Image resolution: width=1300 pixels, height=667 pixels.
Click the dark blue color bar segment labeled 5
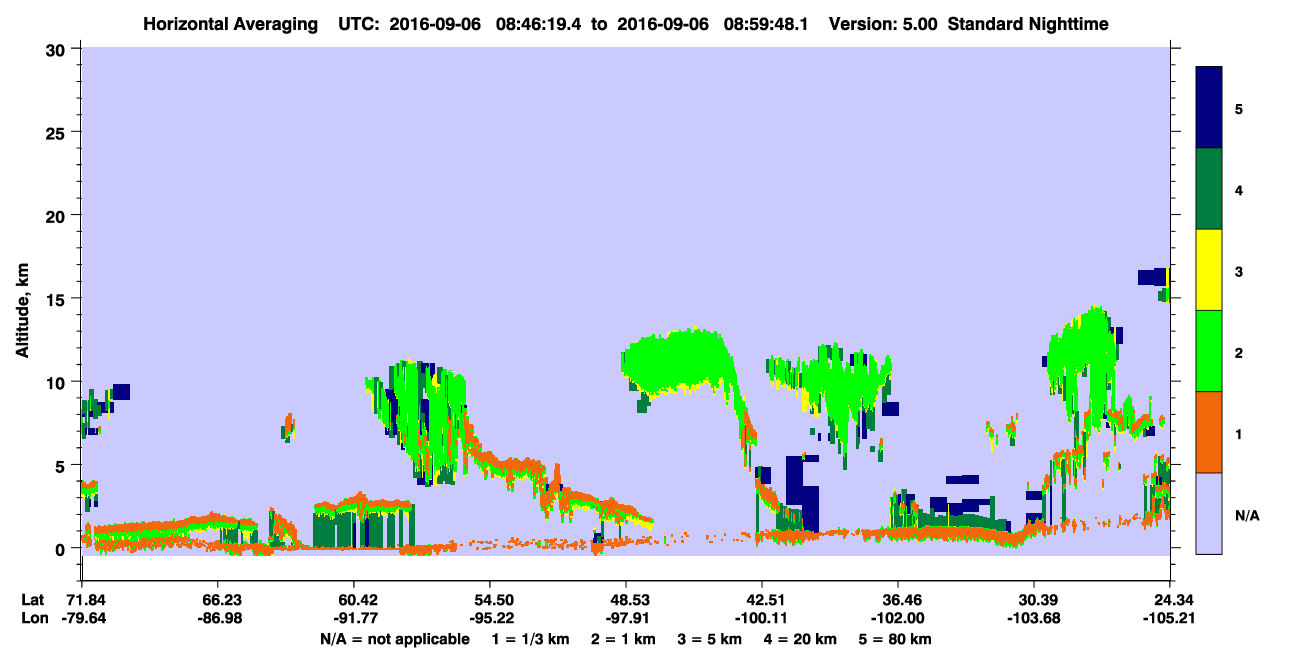[1209, 108]
